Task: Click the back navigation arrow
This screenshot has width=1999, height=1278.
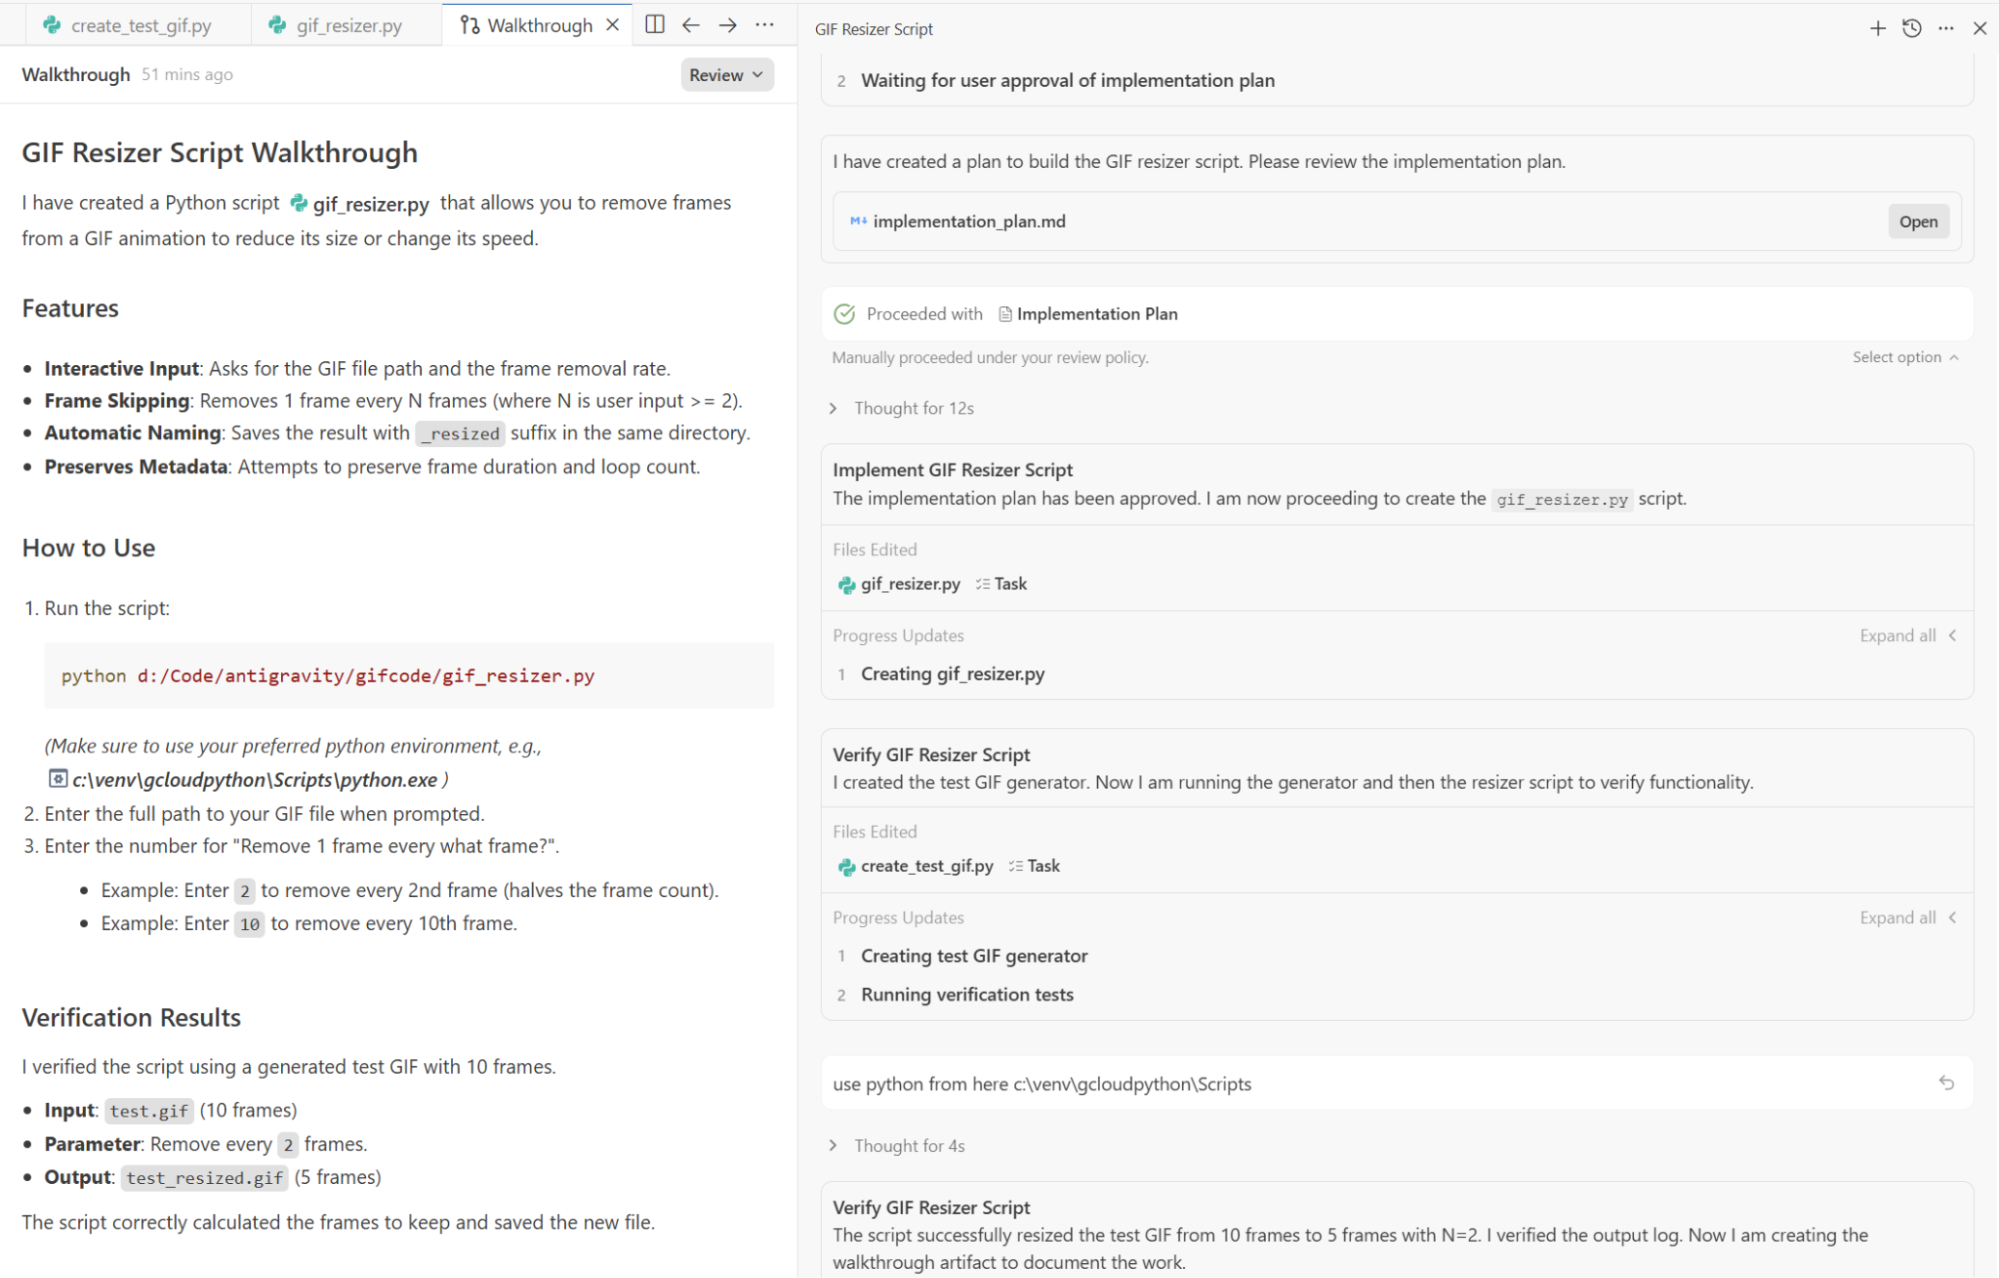Action: point(691,25)
